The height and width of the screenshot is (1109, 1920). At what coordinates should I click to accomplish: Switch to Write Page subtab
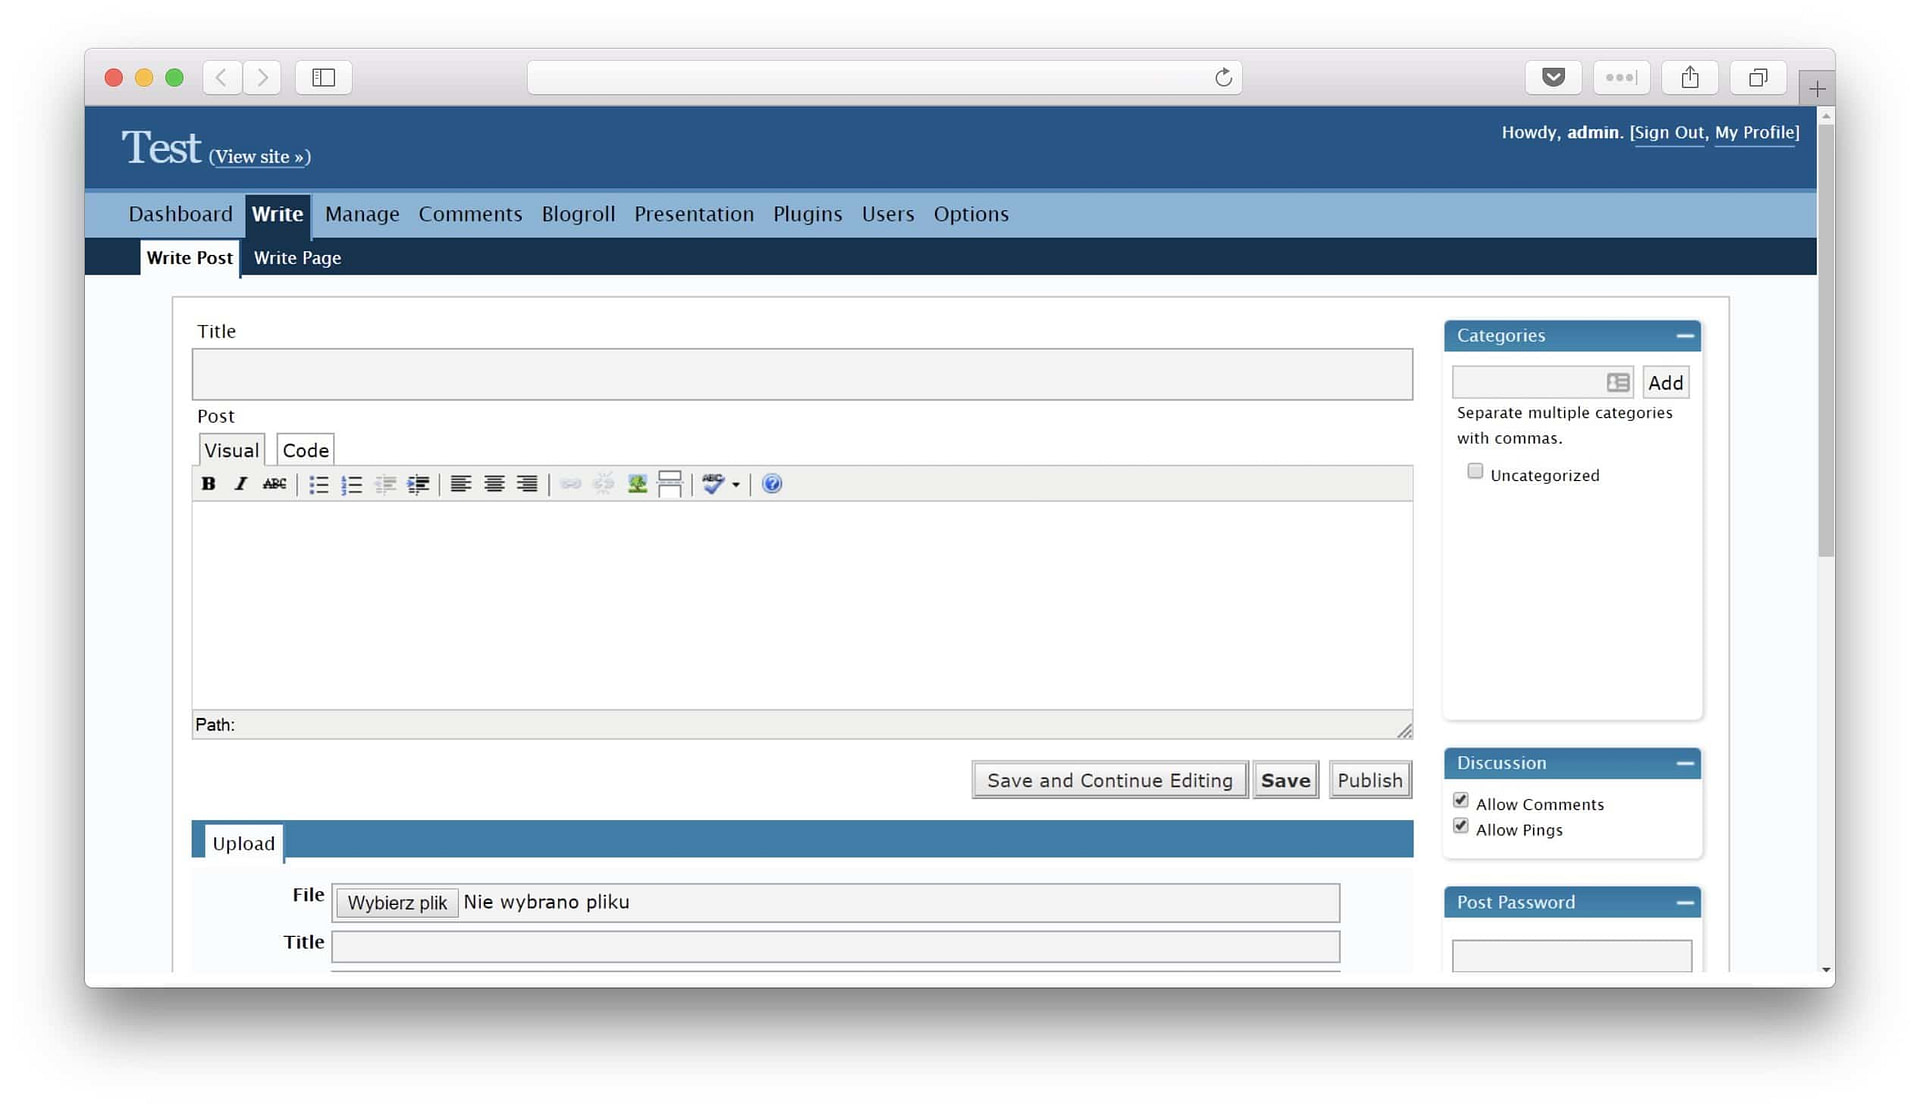pos(297,258)
